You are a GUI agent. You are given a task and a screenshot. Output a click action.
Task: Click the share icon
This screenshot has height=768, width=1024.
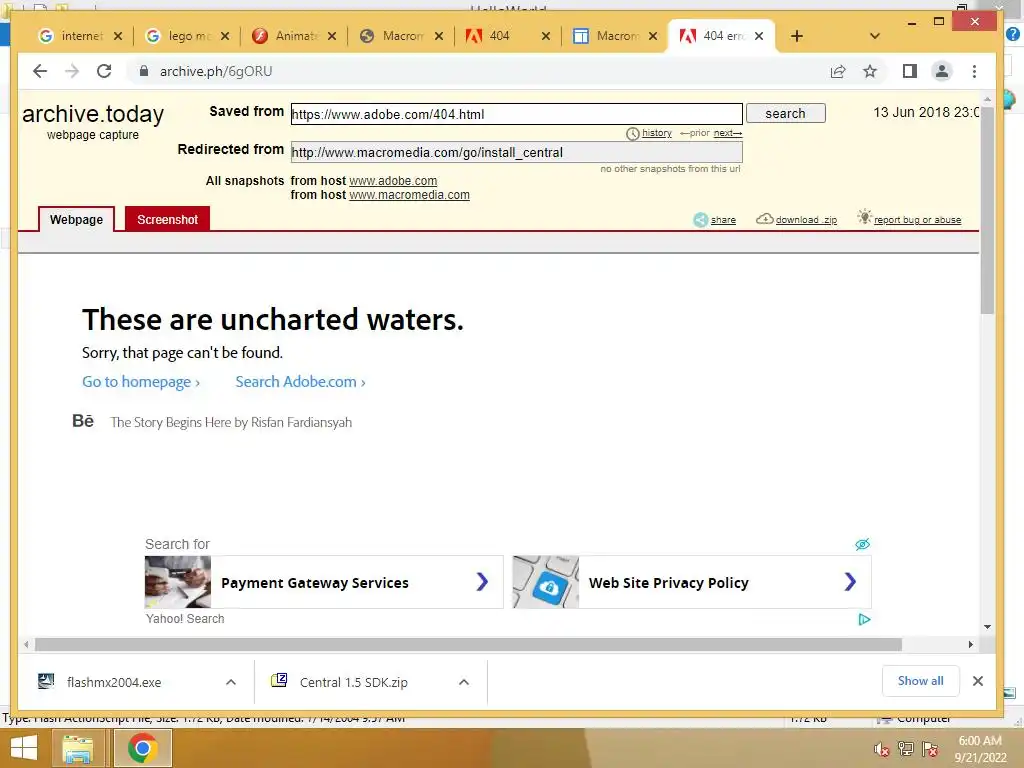tap(700, 219)
